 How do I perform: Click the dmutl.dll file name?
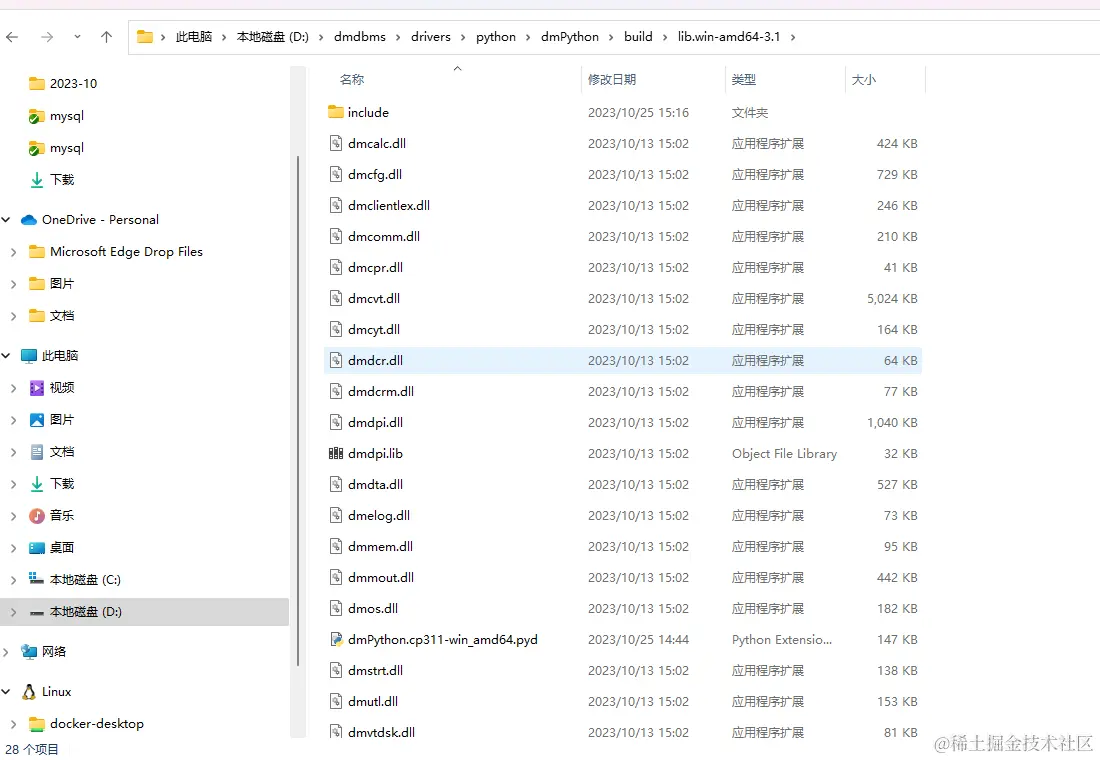click(x=373, y=701)
